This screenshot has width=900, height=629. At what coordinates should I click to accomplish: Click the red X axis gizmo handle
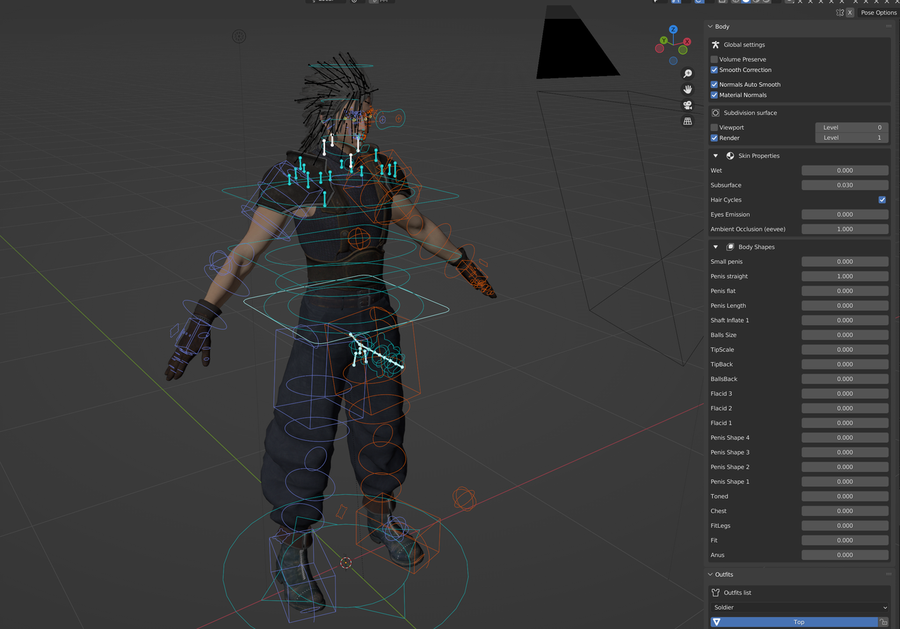point(687,41)
